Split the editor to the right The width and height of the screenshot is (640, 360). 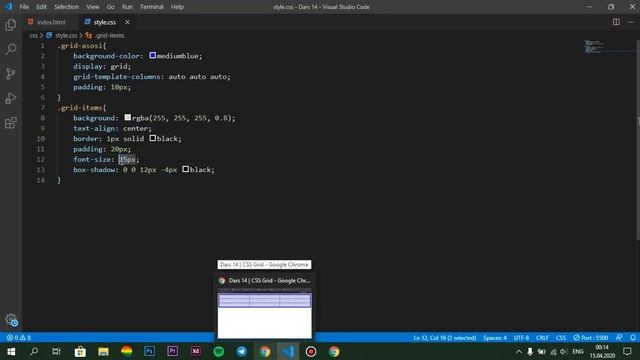pos(616,22)
